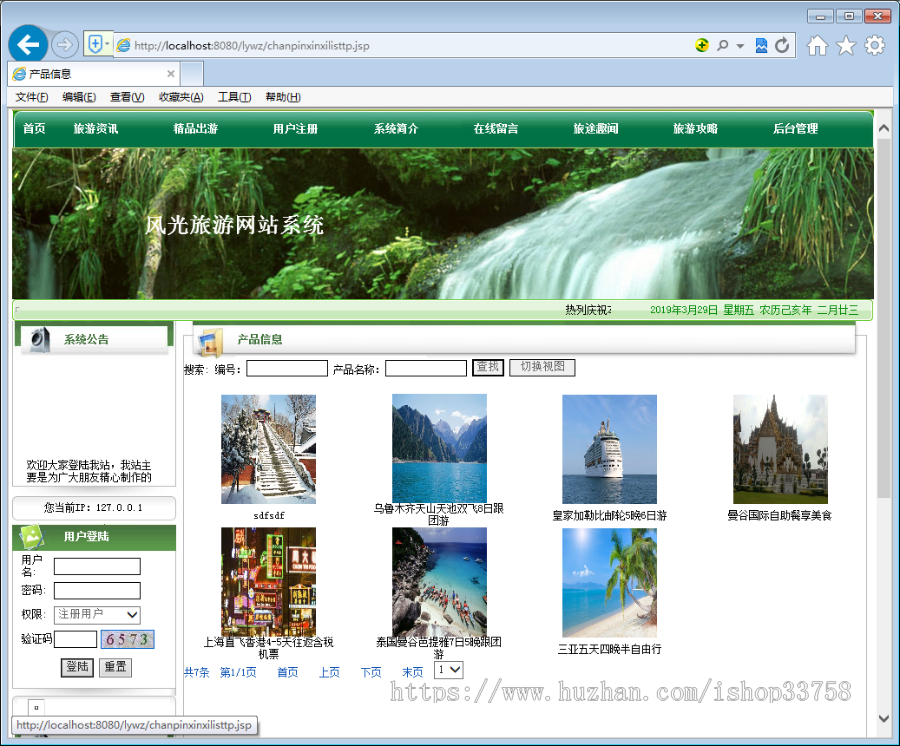Viewport: 900px width, 746px height.
Task: Click the 三亚五天四晚半自由行 product thumbnail
Action: click(x=609, y=584)
